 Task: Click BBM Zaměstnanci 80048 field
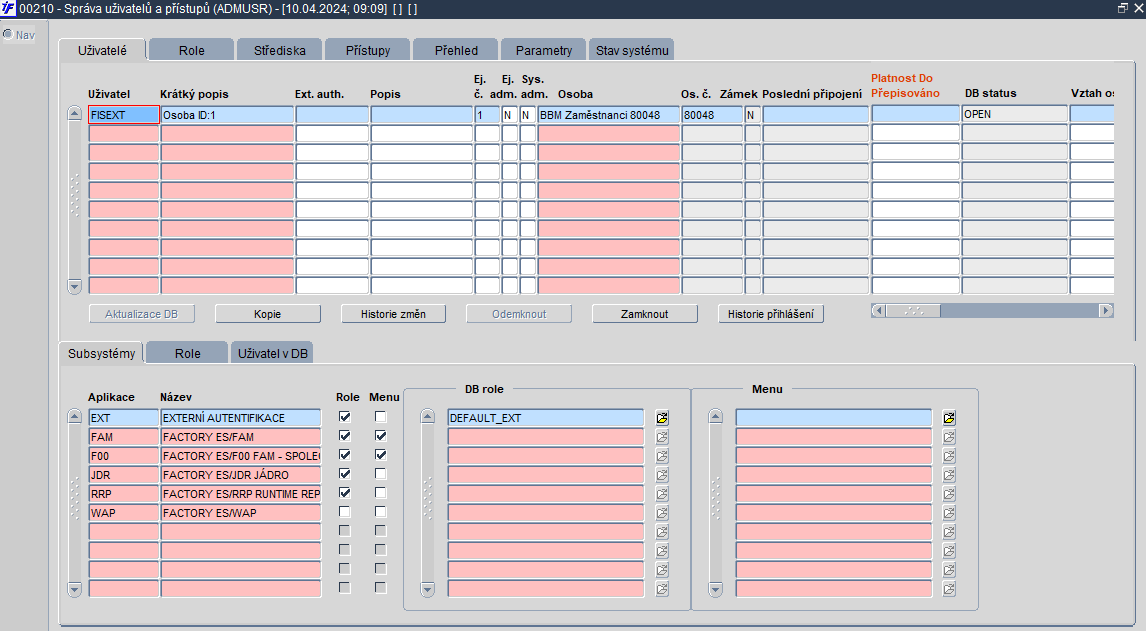tap(609, 115)
